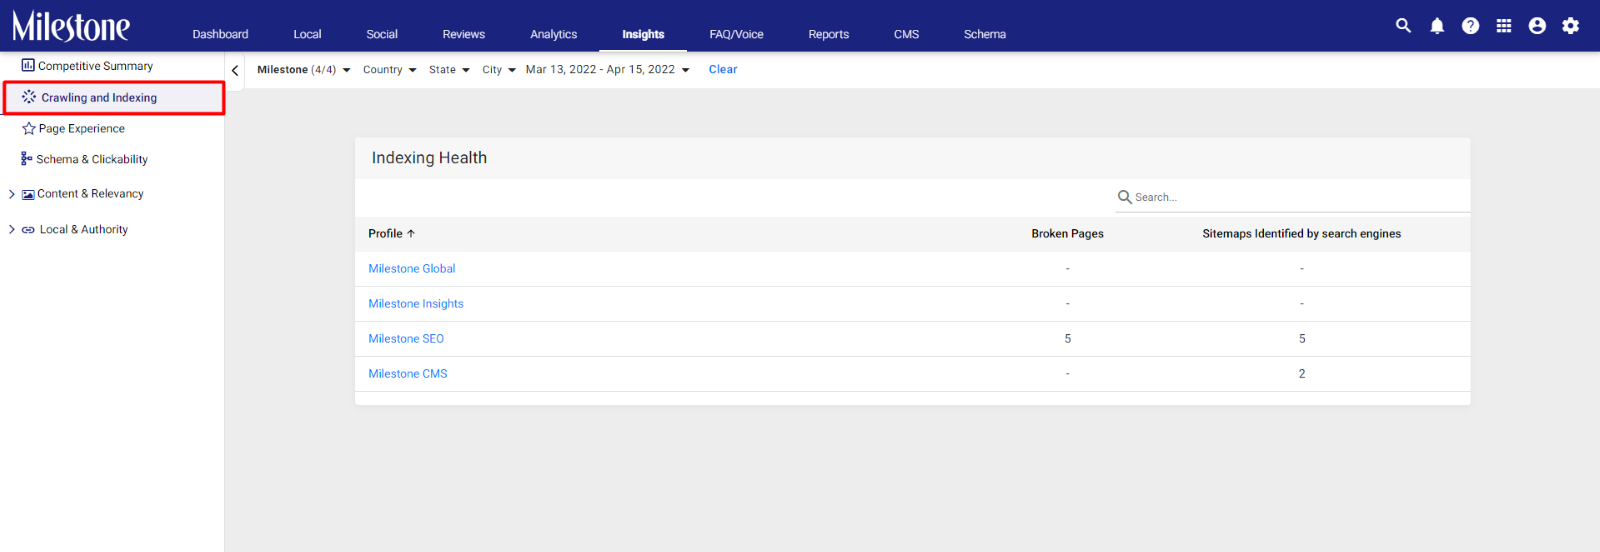
Task: Open the Milestone (4/4) profile dropdown
Action: pos(304,70)
